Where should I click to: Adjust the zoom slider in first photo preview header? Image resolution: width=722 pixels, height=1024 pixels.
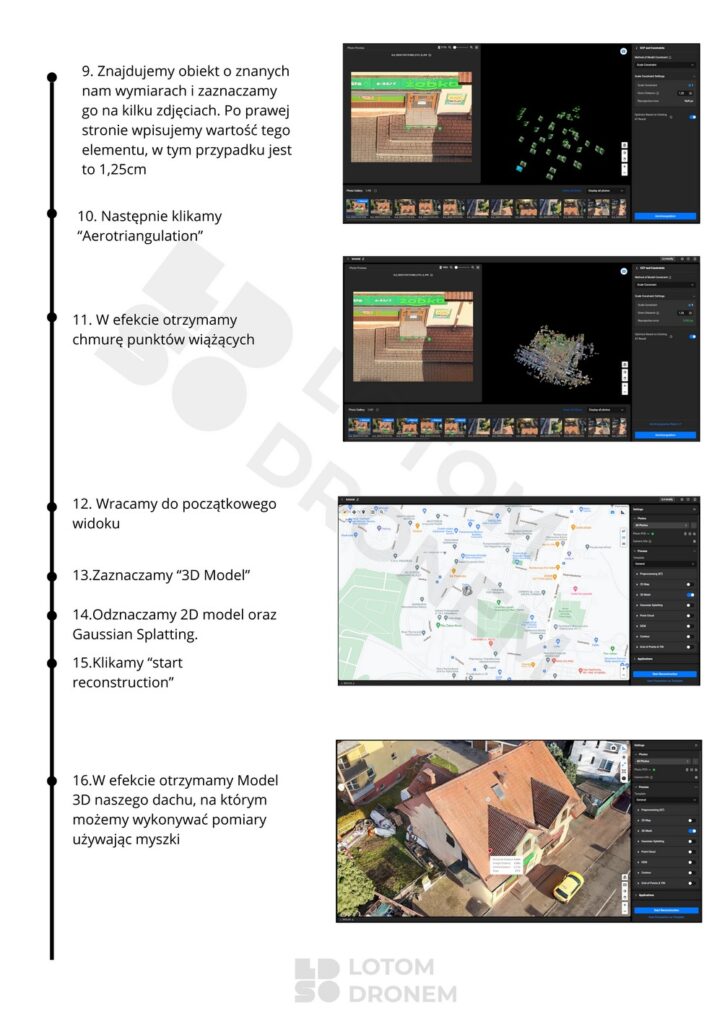point(462,47)
